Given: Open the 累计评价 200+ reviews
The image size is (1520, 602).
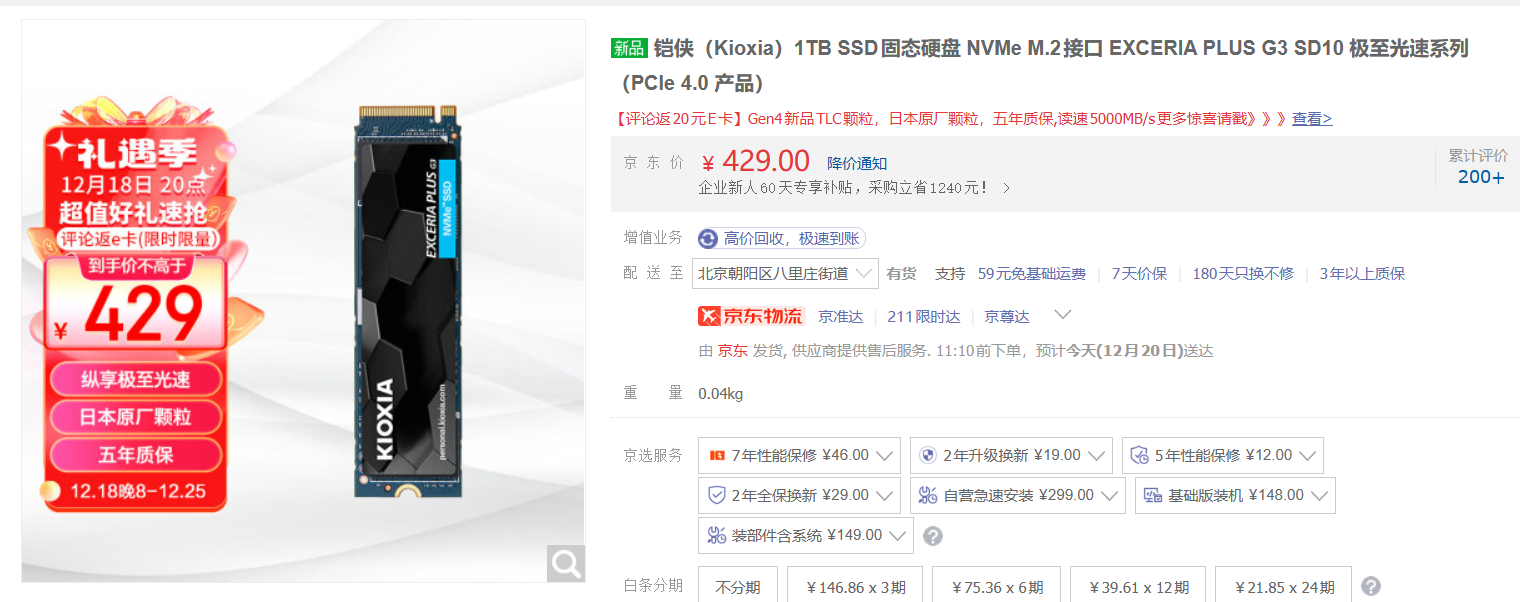Looking at the screenshot, I should (x=1479, y=167).
